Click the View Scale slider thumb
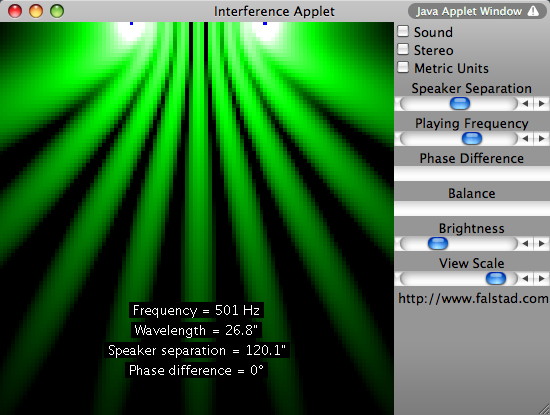Image resolution: width=550 pixels, height=415 pixels. (496, 279)
